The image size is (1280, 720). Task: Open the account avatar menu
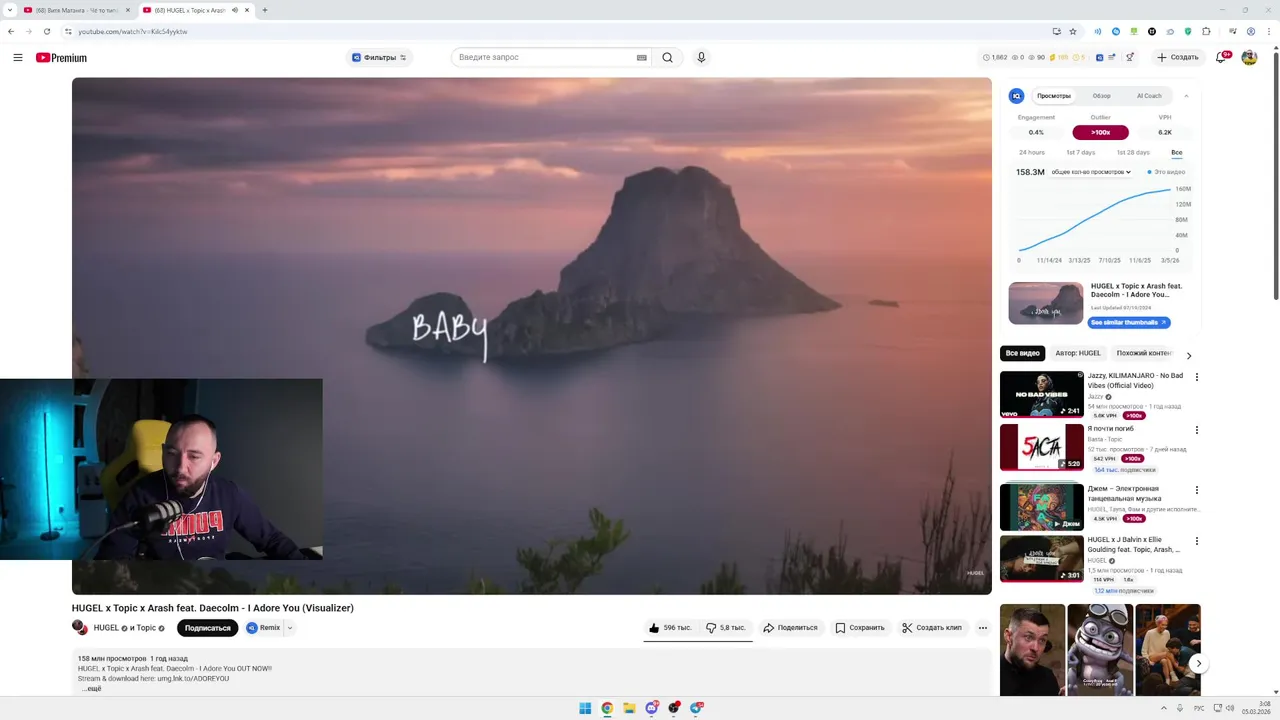click(x=1249, y=58)
